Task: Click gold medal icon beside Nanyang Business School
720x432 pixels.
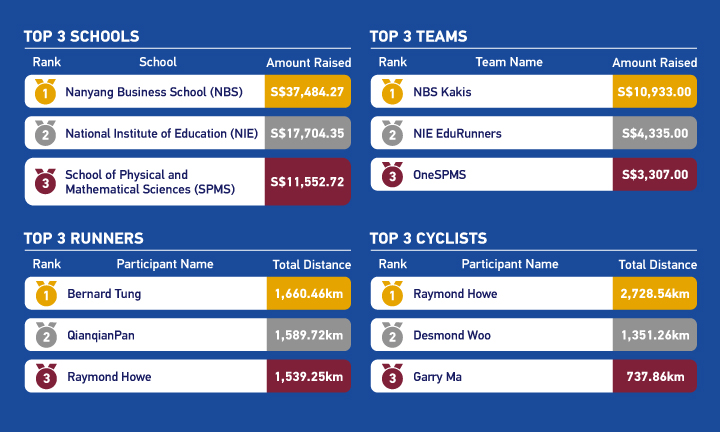Action: point(43,92)
